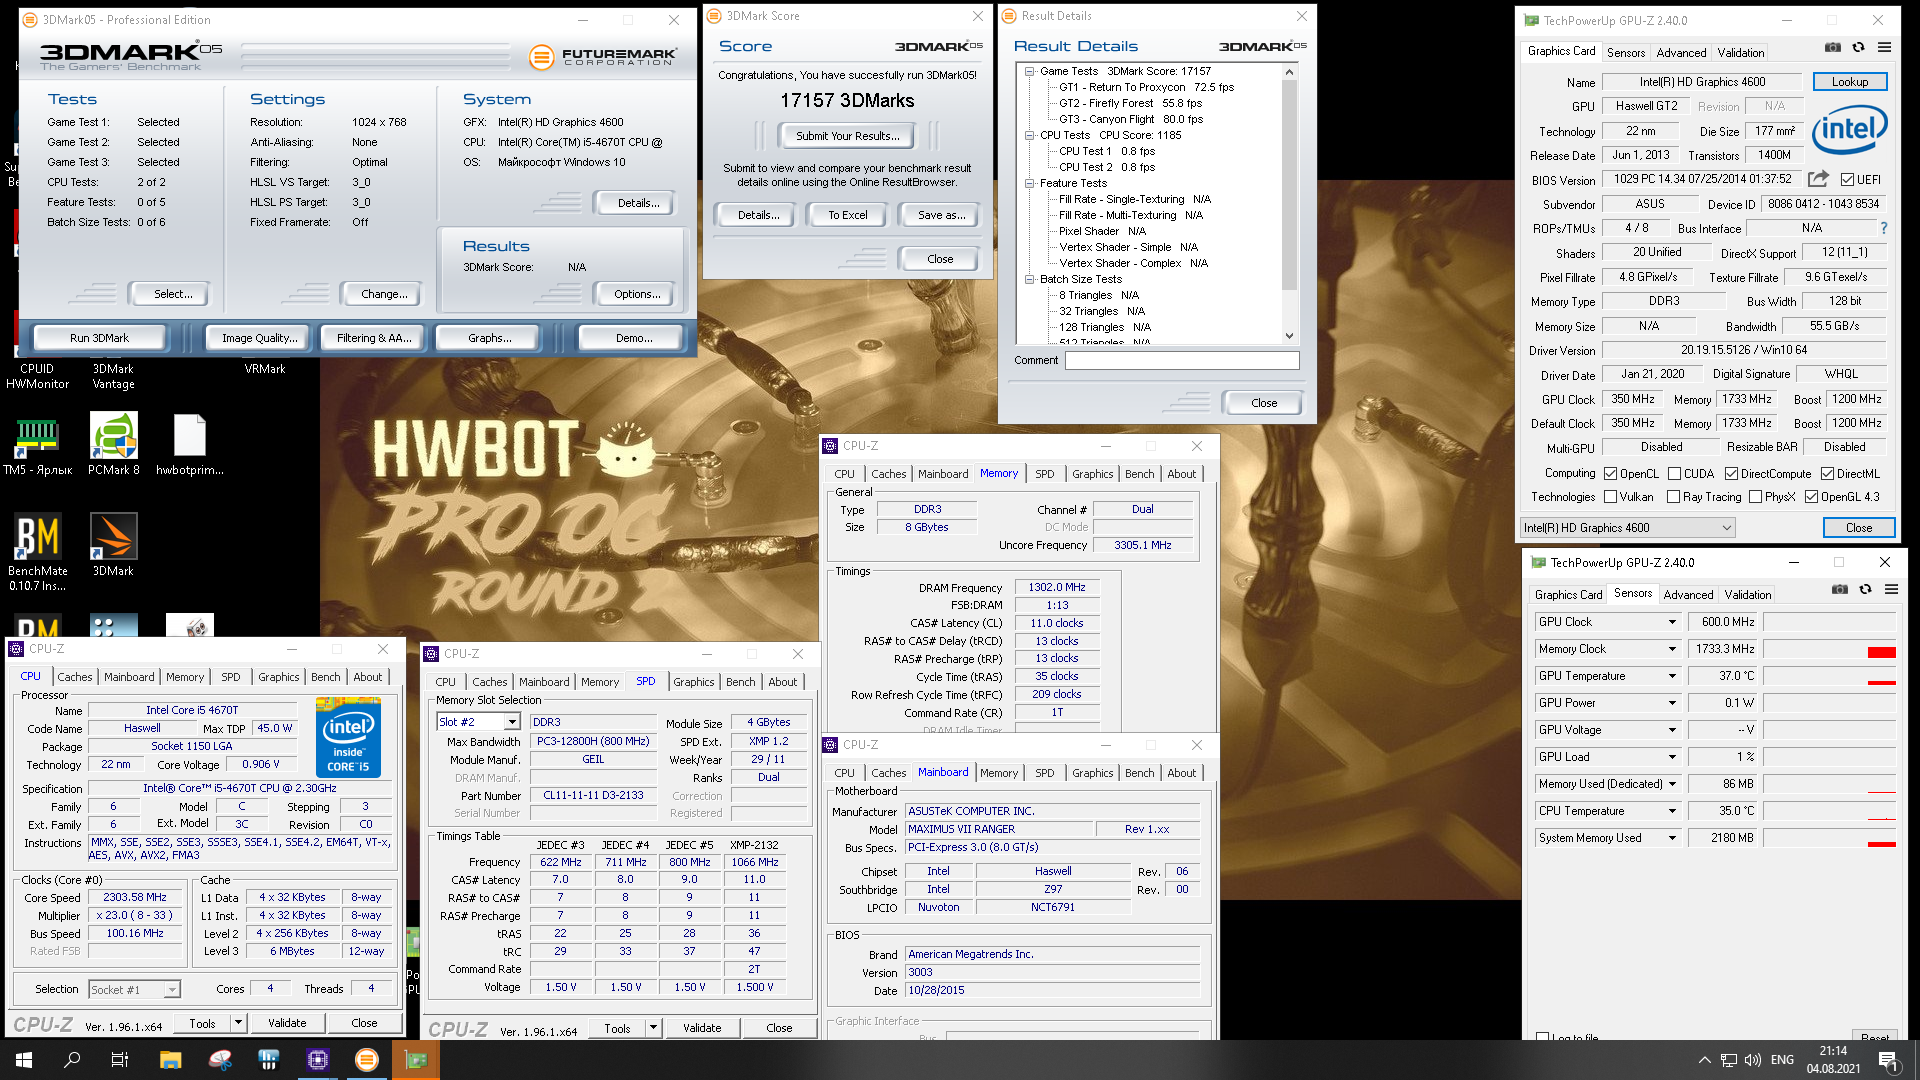The height and width of the screenshot is (1080, 1920).
Task: Open taskbar search magnifier
Action: tap(72, 1060)
